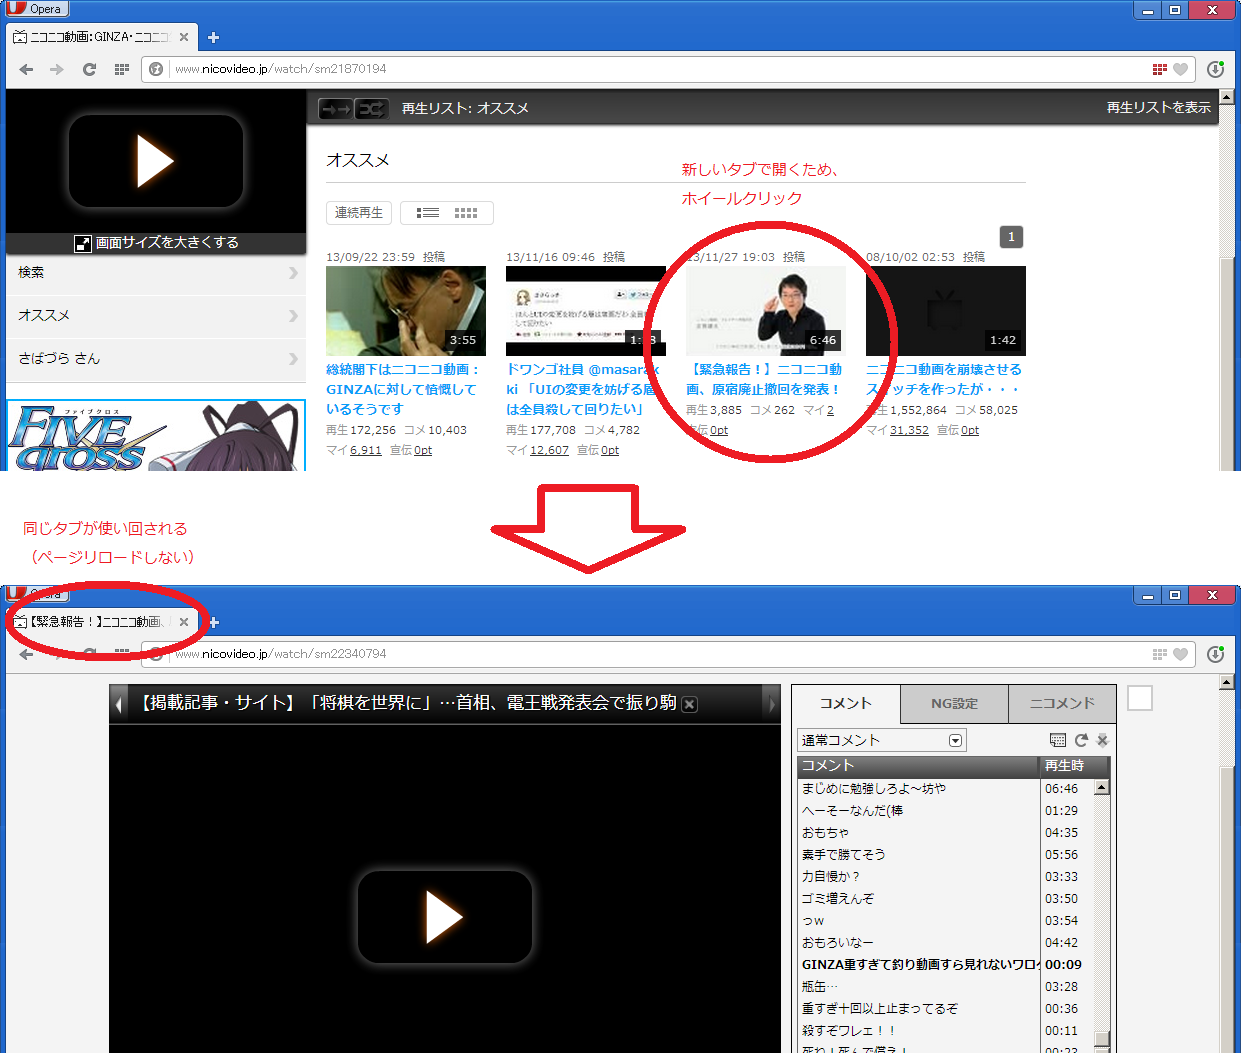Click sm21870194 page scrollbar up arrow
1241x1053 pixels.
pyautogui.click(x=1227, y=97)
